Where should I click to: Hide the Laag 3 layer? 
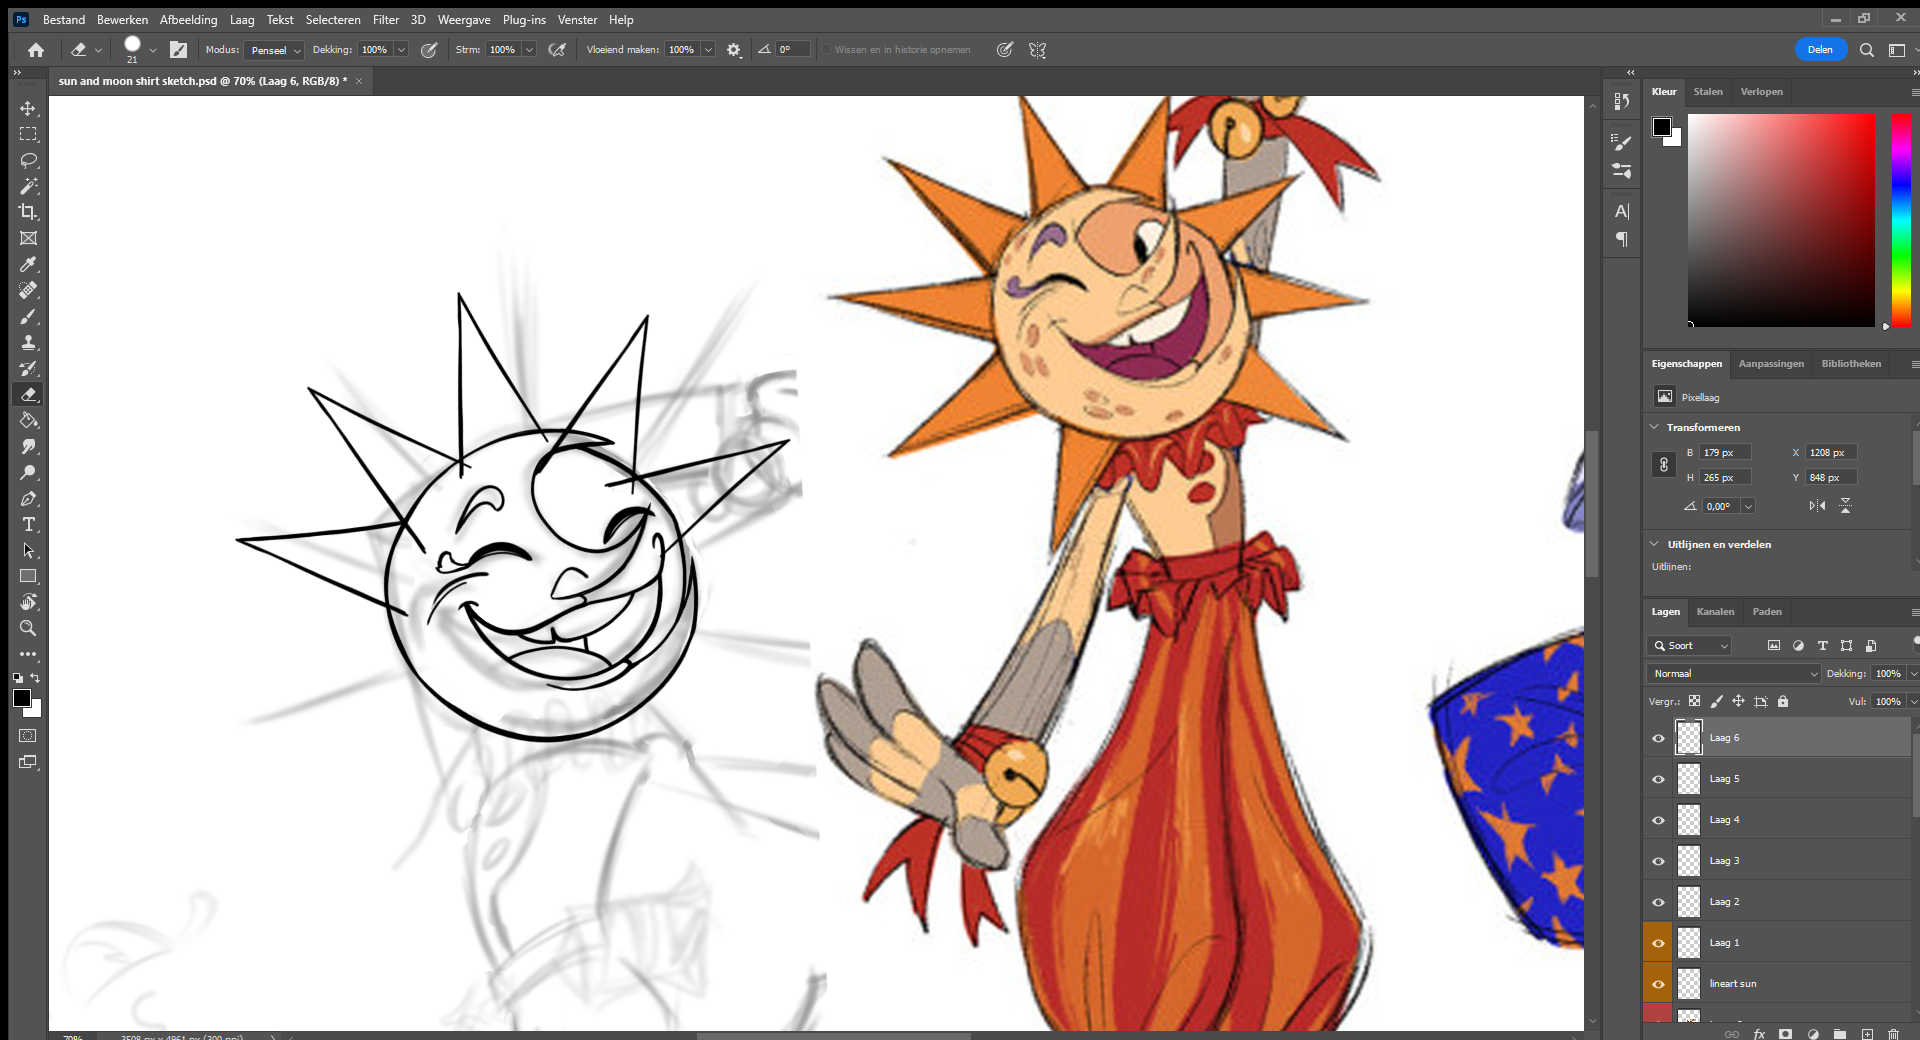point(1658,861)
